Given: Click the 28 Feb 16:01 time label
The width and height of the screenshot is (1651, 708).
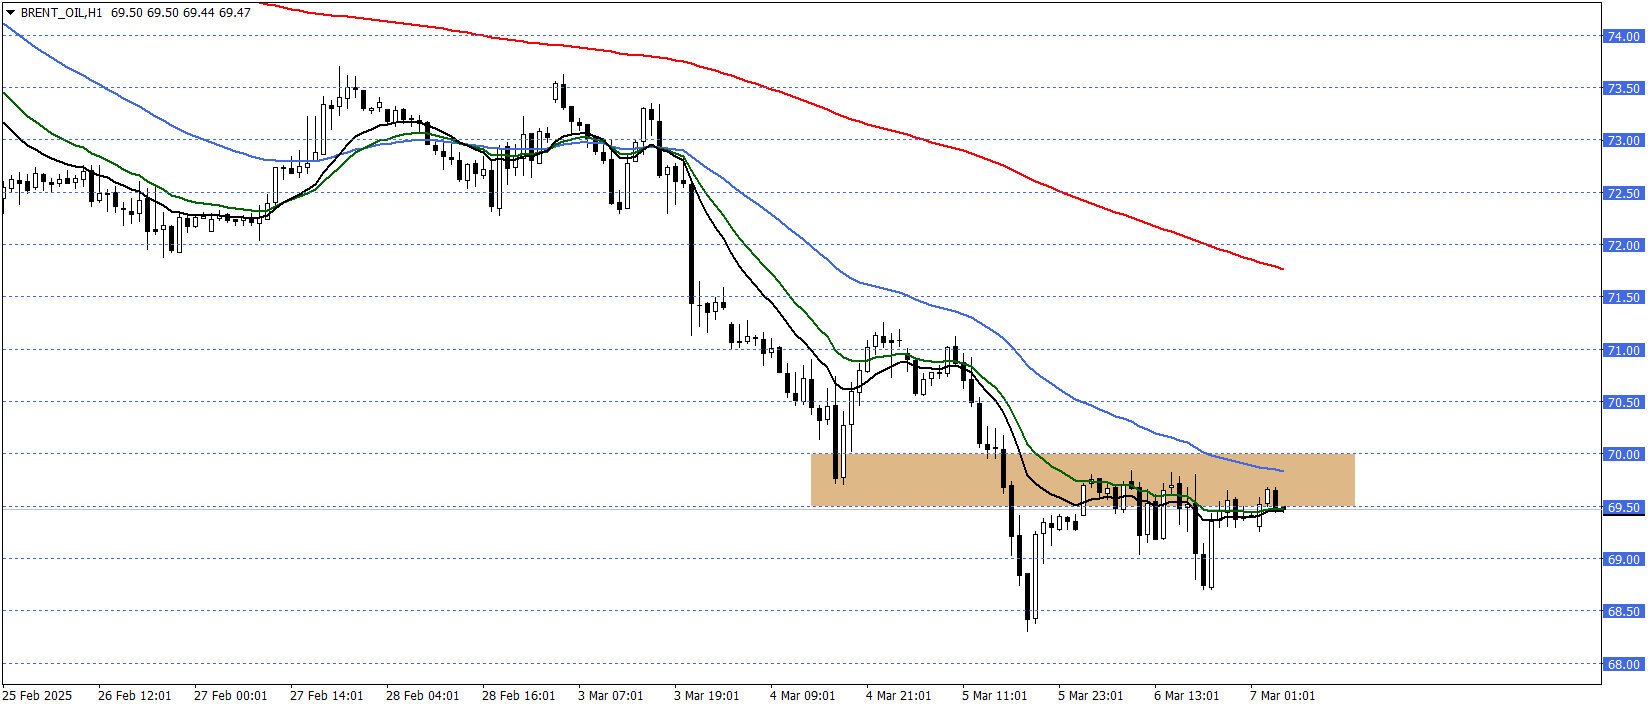Looking at the screenshot, I should click(519, 695).
